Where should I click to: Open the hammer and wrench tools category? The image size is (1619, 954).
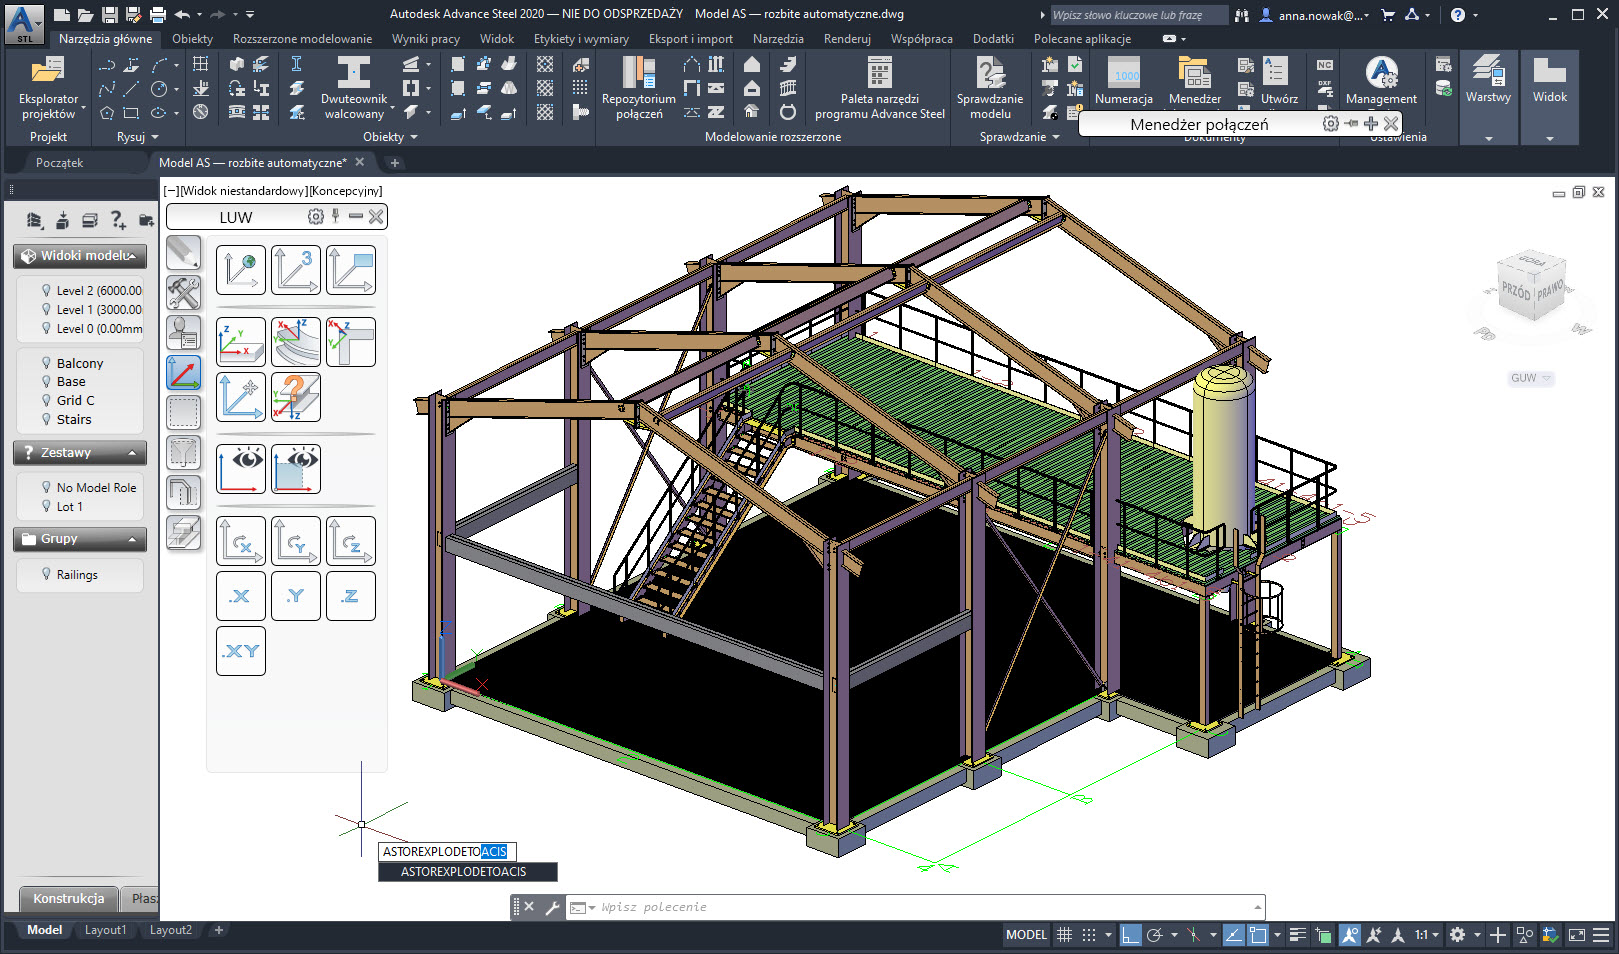click(x=183, y=293)
